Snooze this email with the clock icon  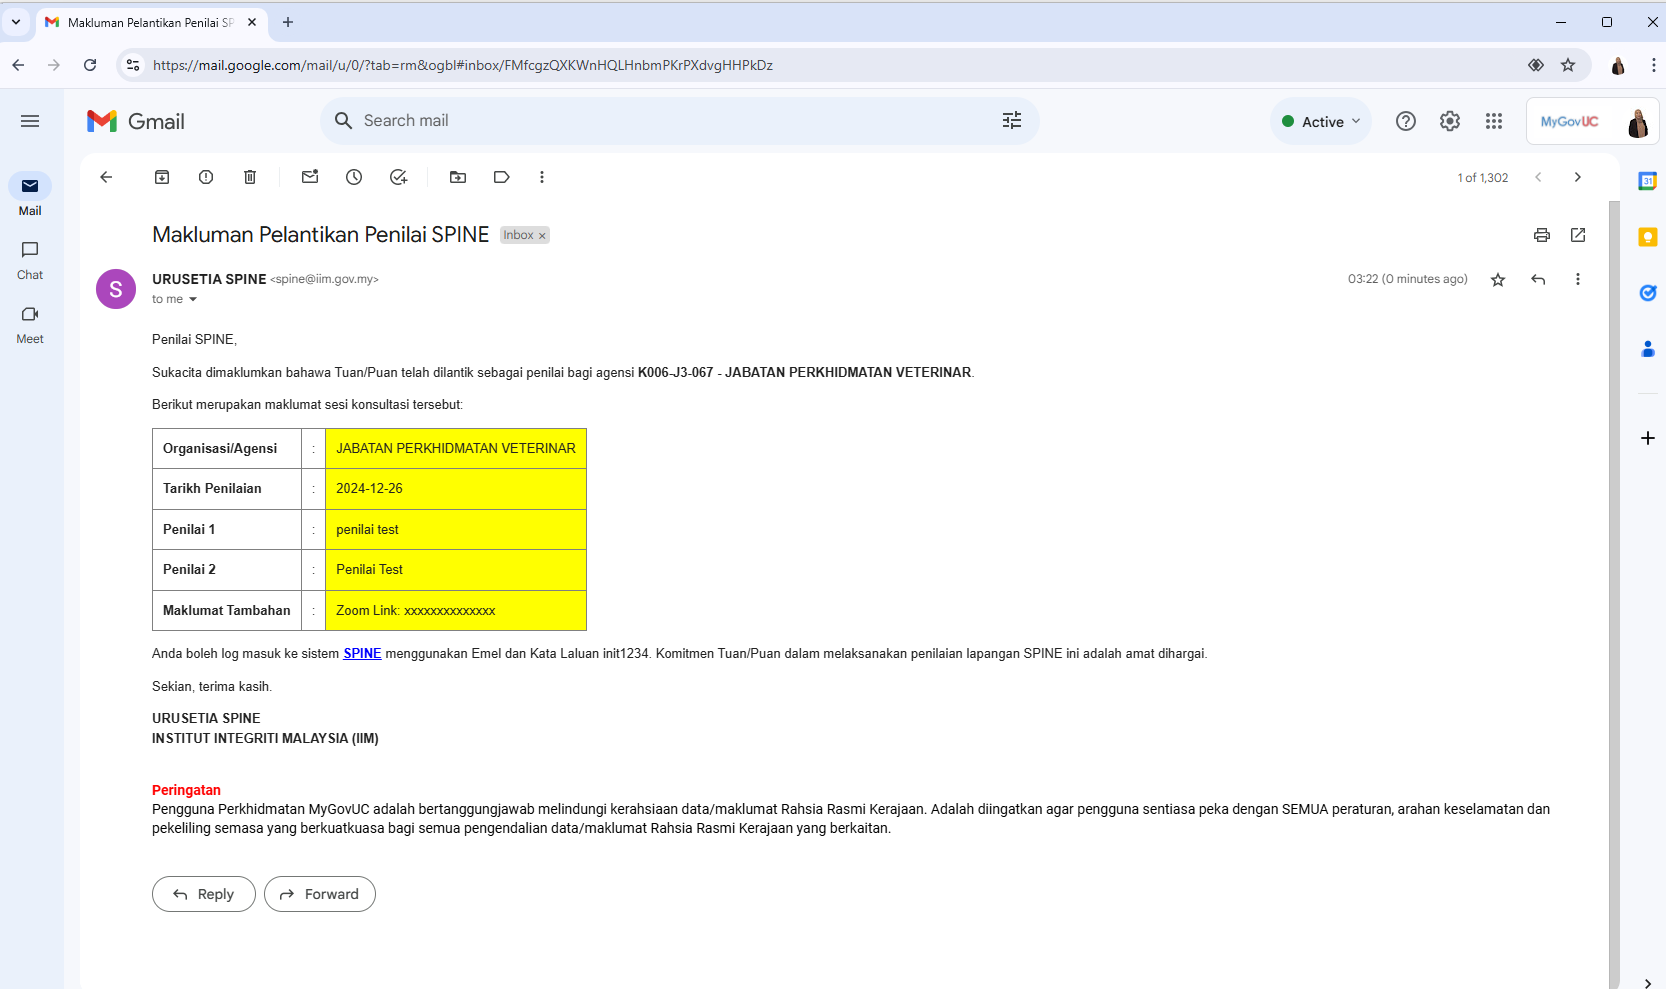pyautogui.click(x=354, y=177)
